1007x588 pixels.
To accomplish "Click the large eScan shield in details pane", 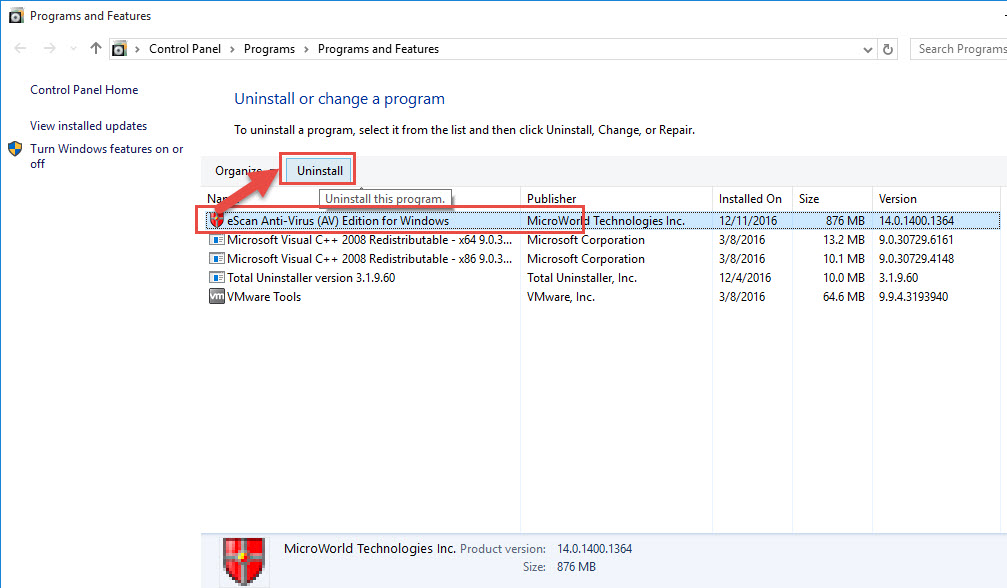I will 243,561.
